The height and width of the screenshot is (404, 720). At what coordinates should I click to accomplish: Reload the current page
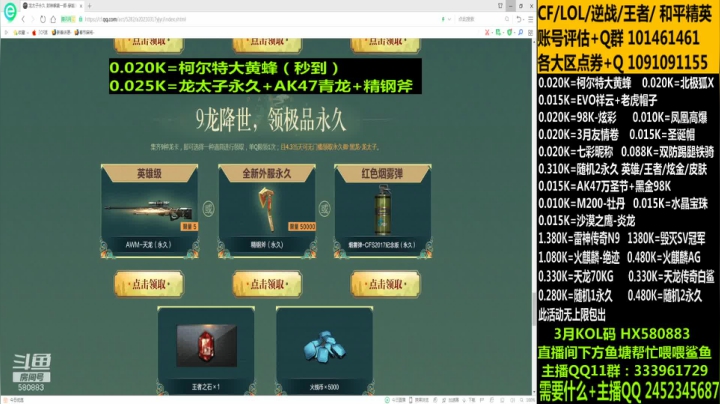(43, 19)
